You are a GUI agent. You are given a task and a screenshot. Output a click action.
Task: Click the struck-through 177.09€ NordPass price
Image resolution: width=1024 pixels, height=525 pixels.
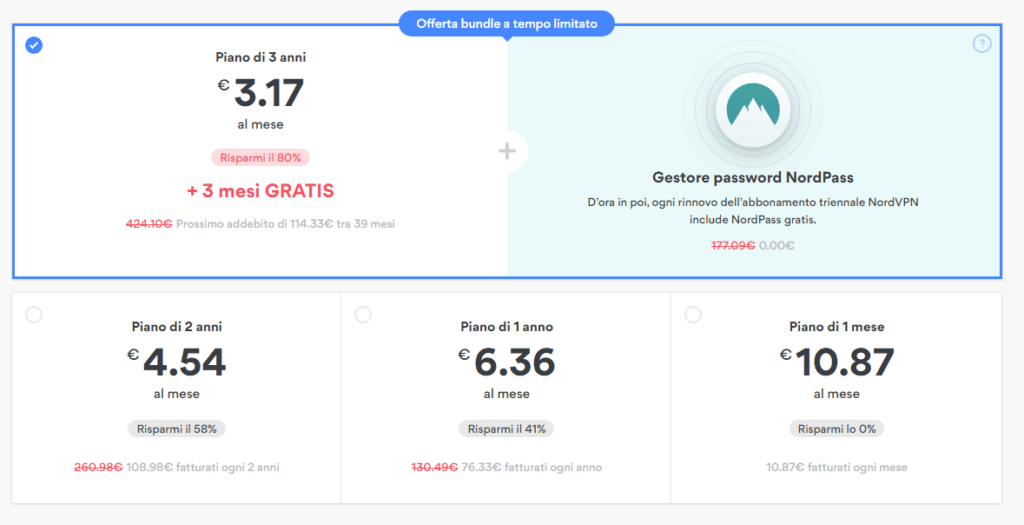(x=733, y=246)
